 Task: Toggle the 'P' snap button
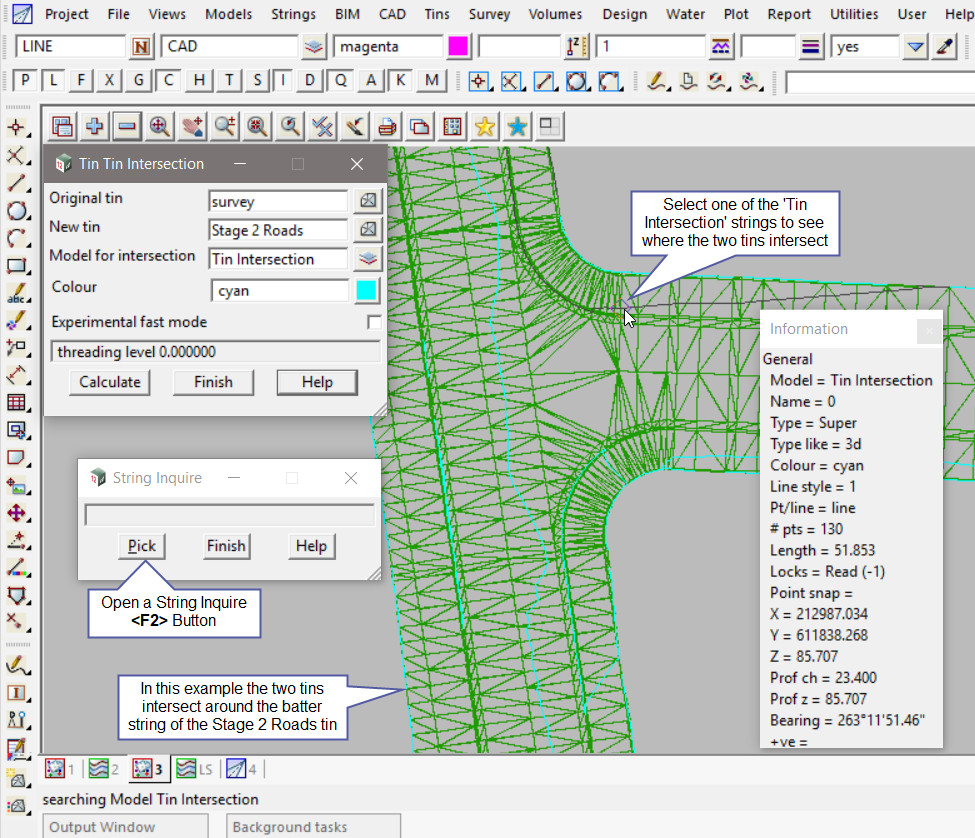26,81
